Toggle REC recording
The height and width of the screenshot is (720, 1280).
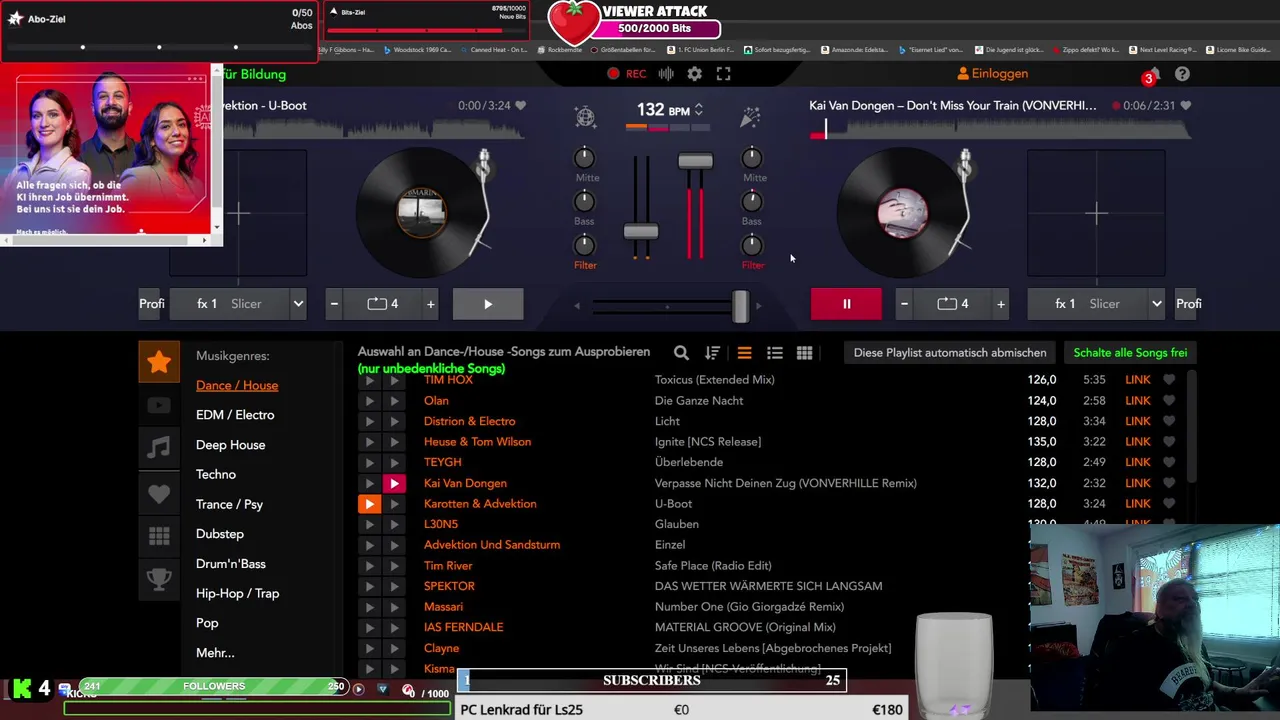coord(627,74)
